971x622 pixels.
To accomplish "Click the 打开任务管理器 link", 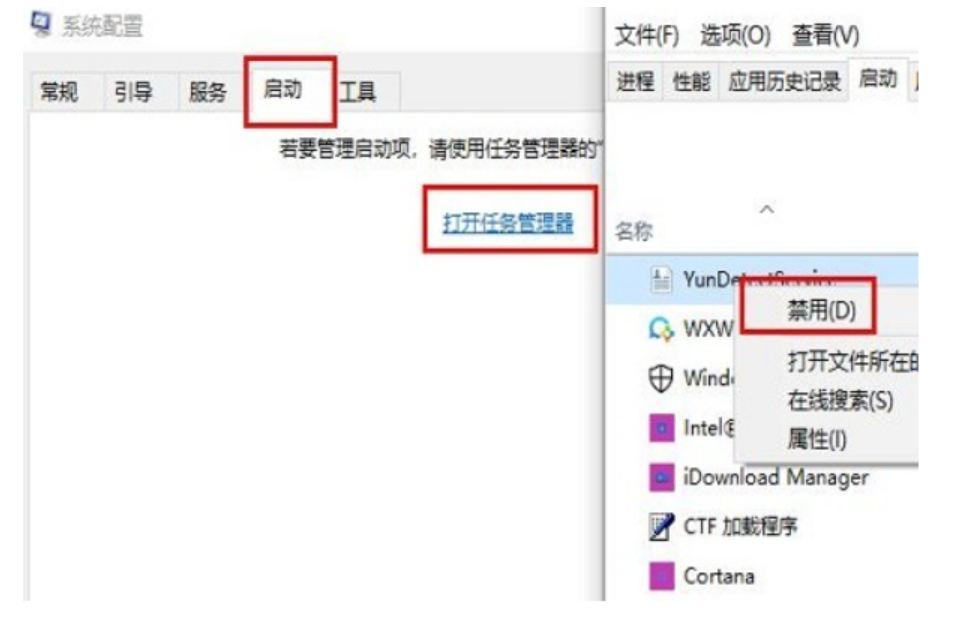I will click(x=508, y=222).
